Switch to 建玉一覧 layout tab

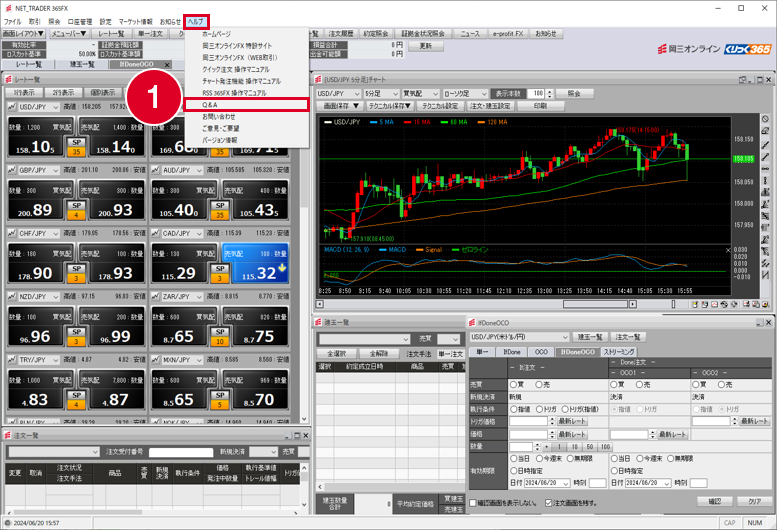tap(82, 65)
